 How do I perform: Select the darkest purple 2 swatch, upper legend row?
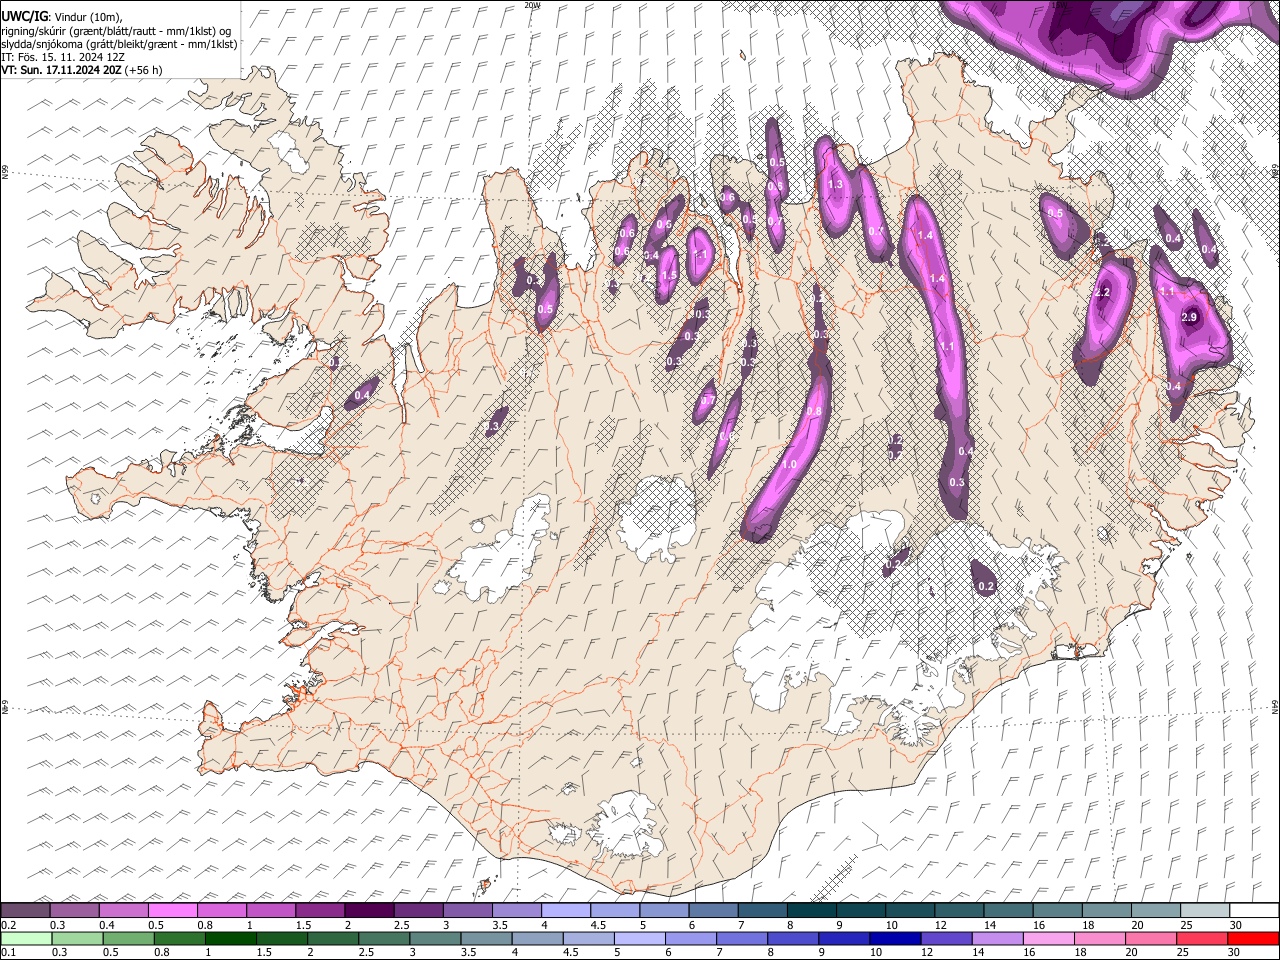pyautogui.click(x=368, y=911)
